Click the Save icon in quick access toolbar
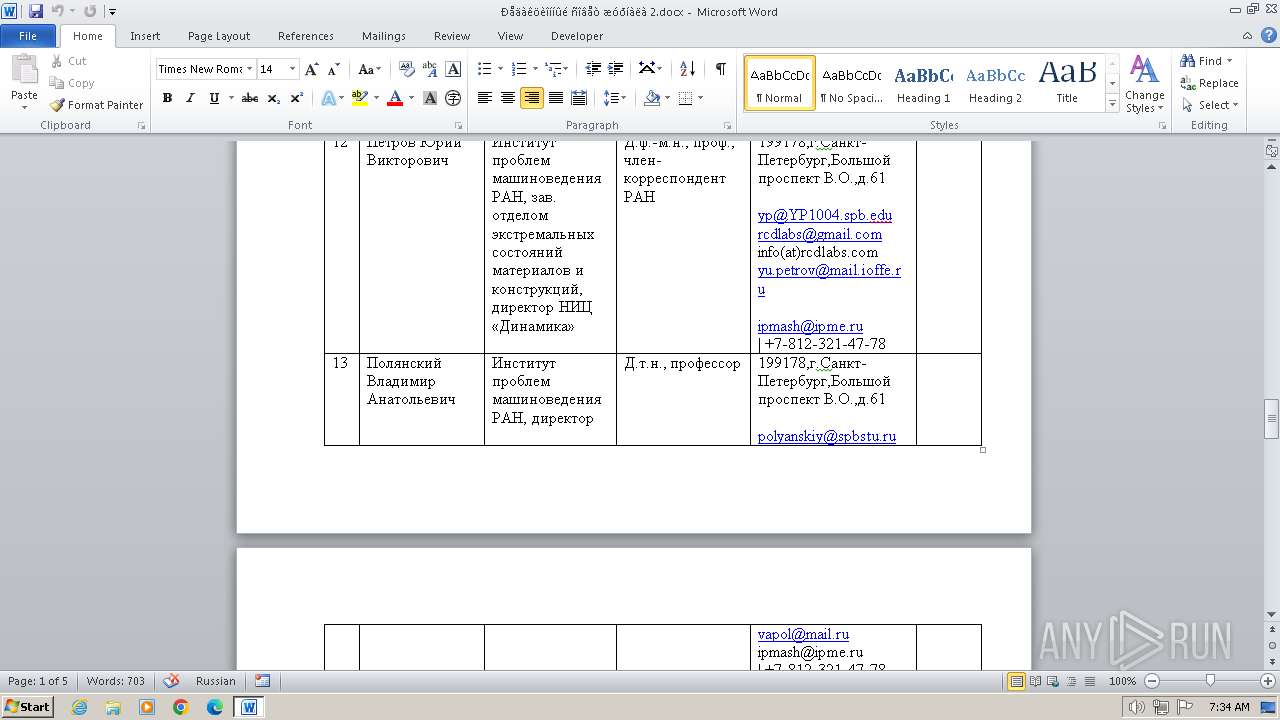Viewport: 1280px width, 720px height. pyautogui.click(x=36, y=11)
